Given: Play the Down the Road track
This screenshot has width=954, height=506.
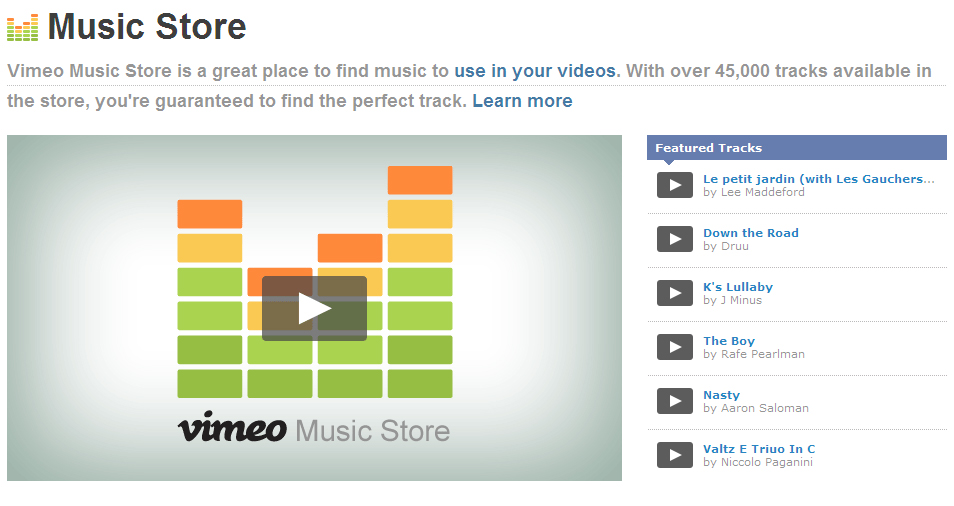Looking at the screenshot, I should [x=675, y=239].
